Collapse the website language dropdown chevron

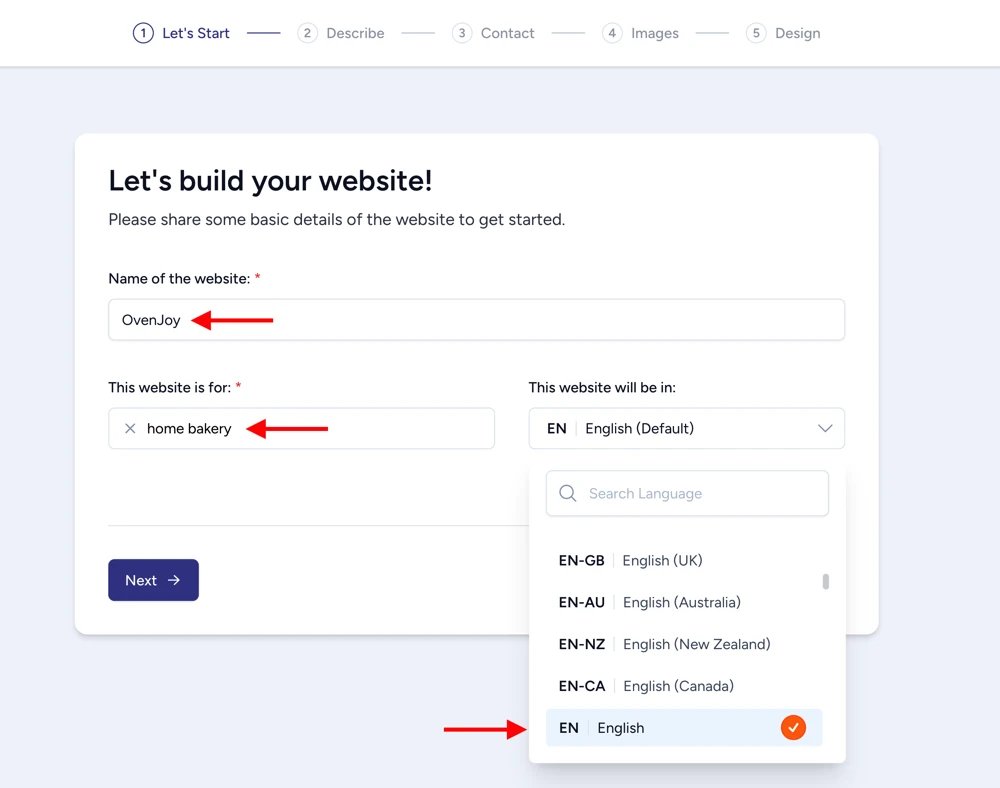[825, 428]
